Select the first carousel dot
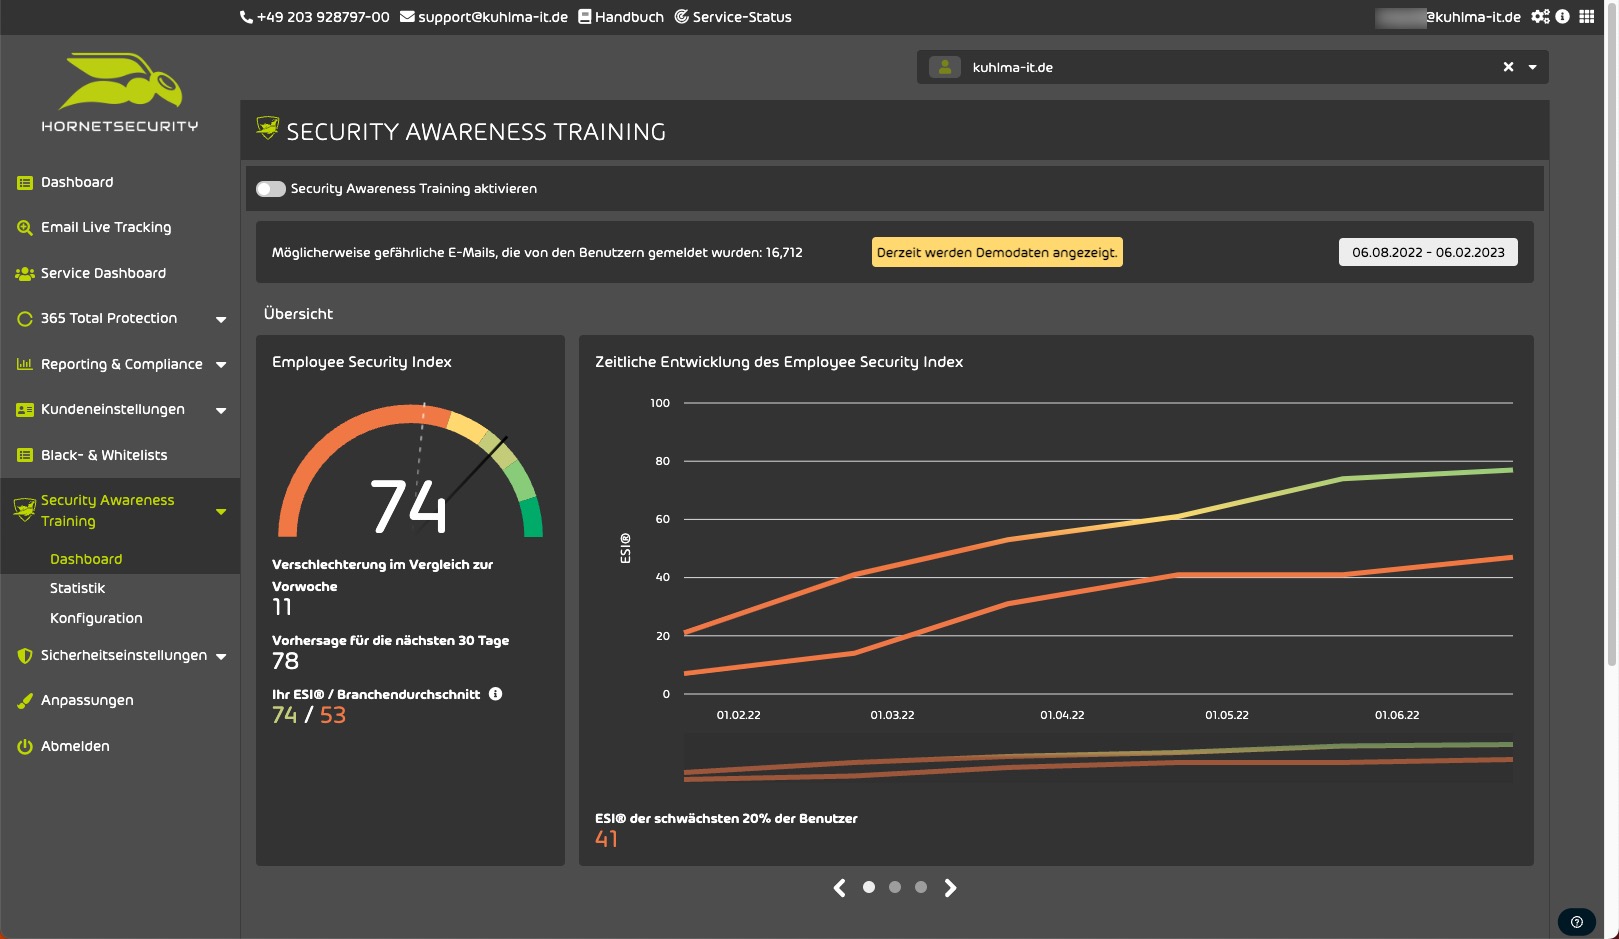The width and height of the screenshot is (1619, 939). pos(869,887)
